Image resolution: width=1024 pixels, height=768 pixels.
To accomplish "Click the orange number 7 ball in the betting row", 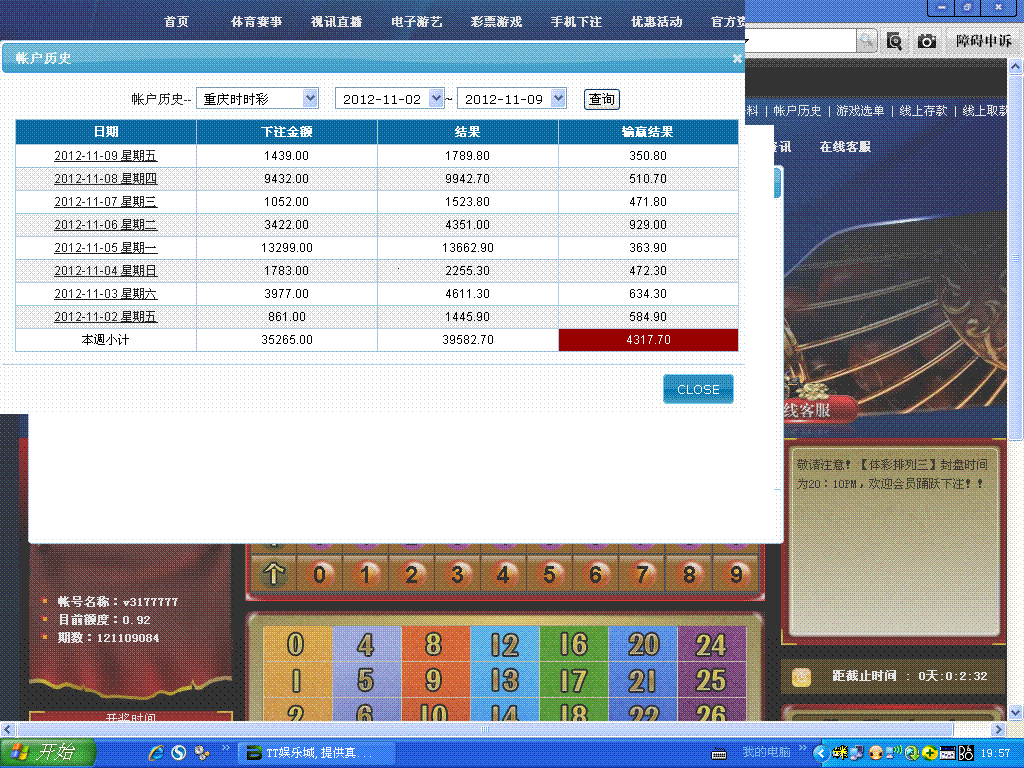I will pyautogui.click(x=642, y=573).
